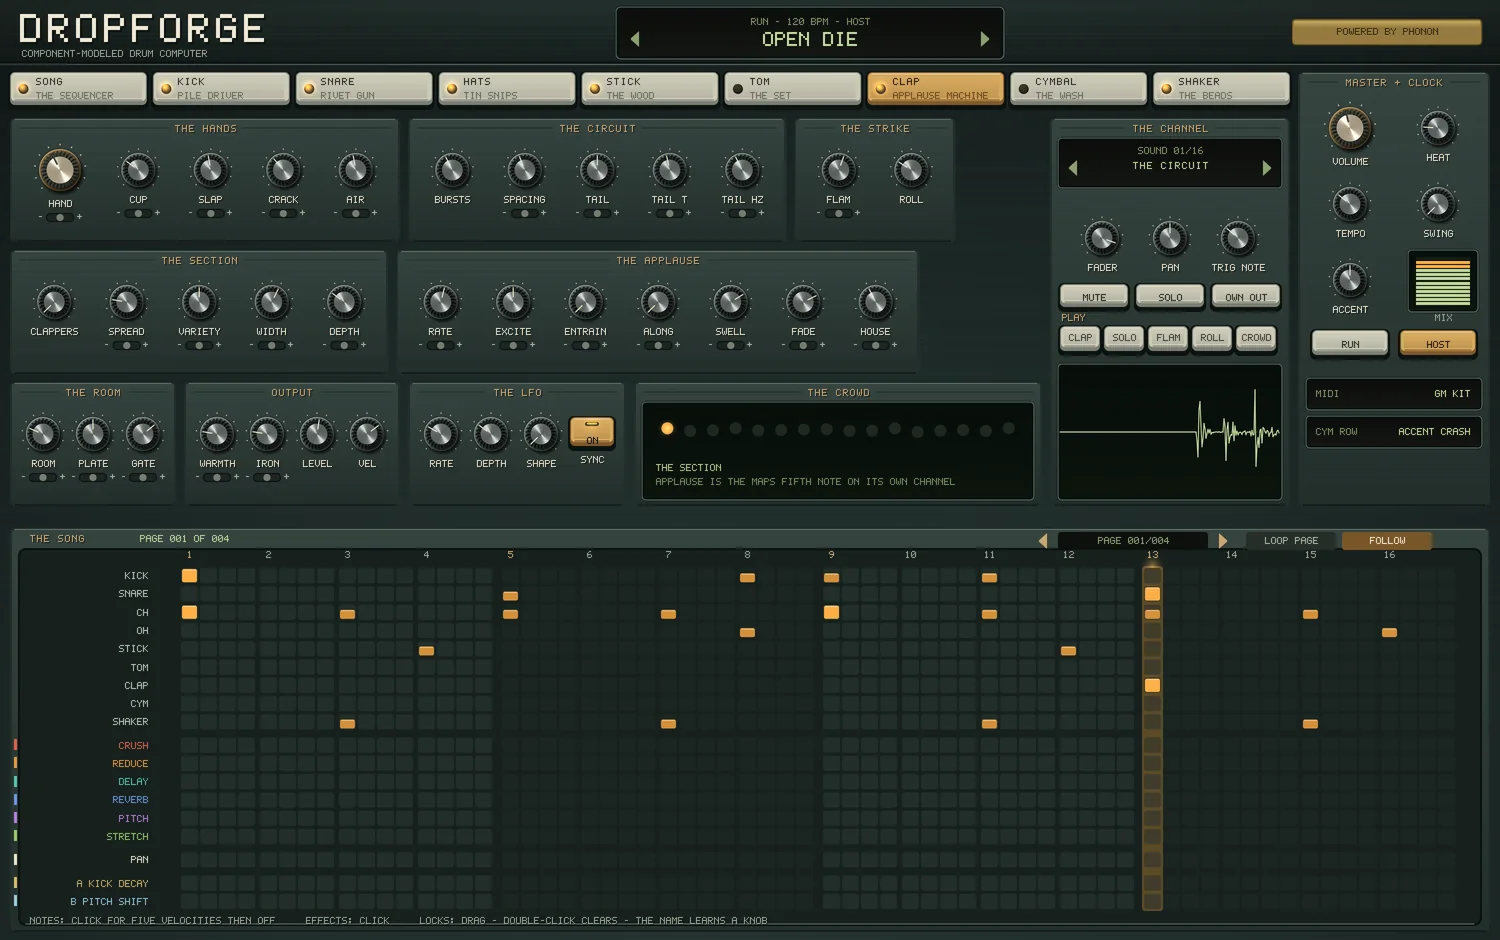Click the CLAPPERS knob in The Section
1500x940 pixels.
point(54,302)
